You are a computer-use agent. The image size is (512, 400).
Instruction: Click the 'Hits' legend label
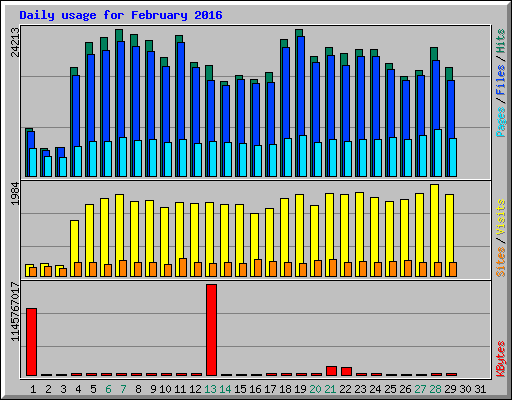point(501,41)
